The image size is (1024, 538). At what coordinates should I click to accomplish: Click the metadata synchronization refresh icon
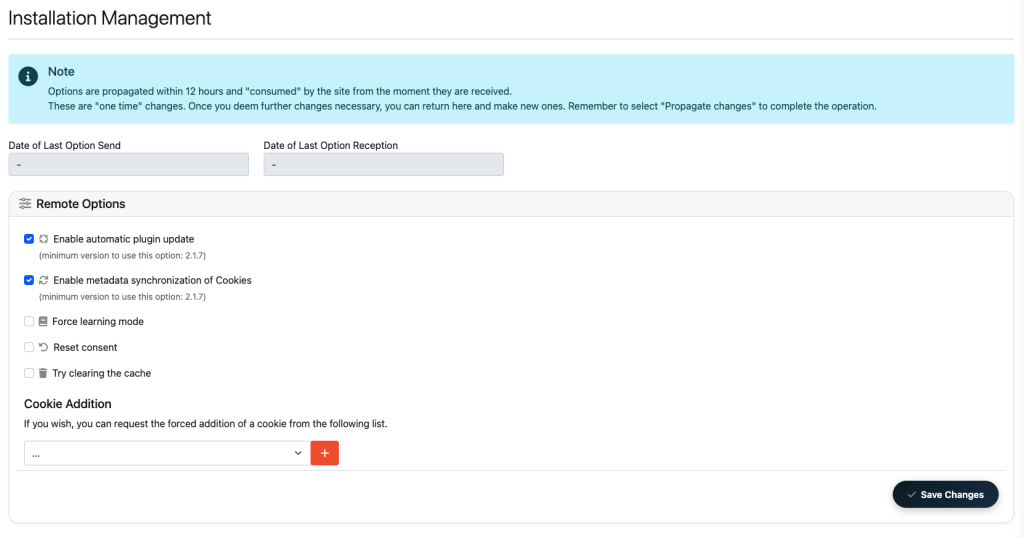43,281
